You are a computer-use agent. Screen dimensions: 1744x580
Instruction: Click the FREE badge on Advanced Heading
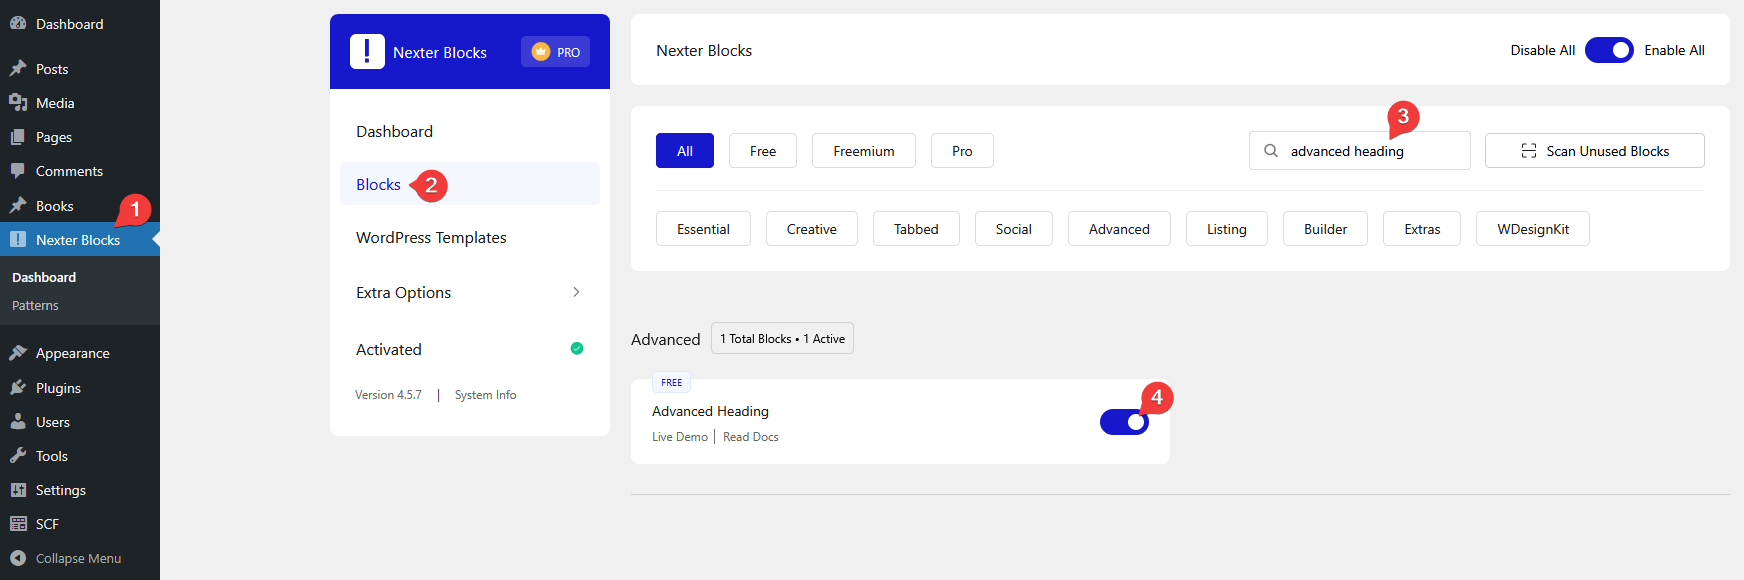tap(671, 383)
